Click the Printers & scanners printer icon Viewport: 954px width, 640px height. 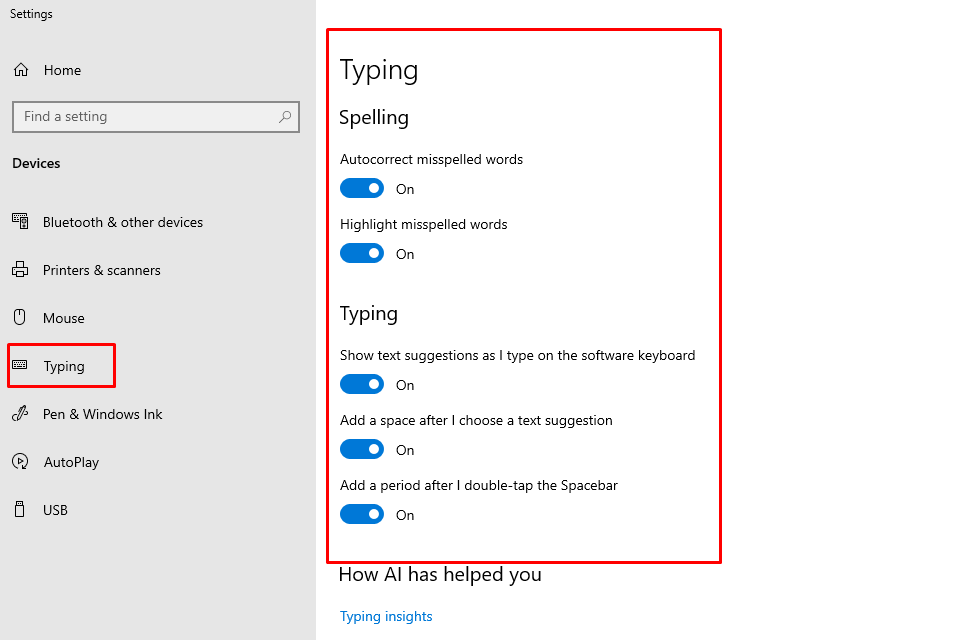pos(20,270)
